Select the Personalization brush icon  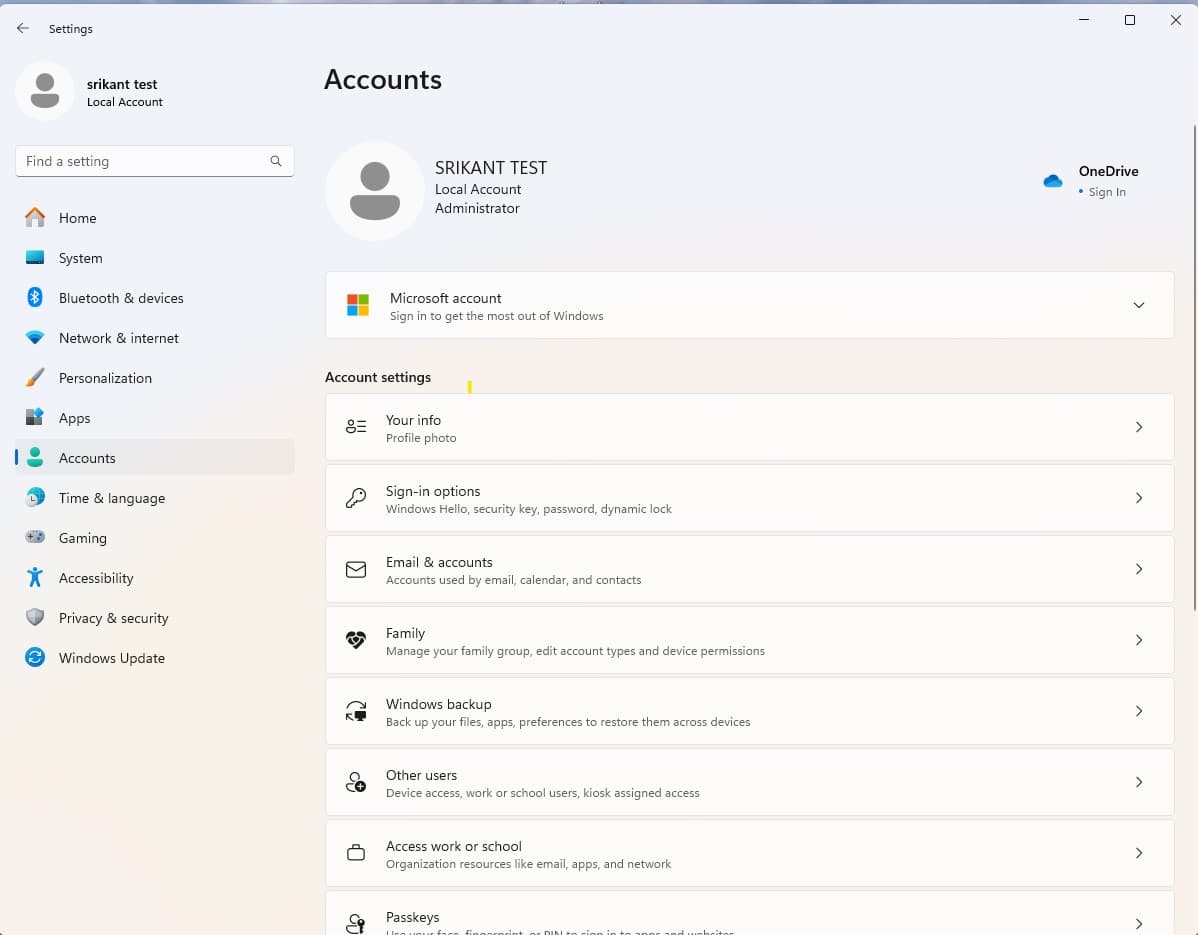point(34,377)
